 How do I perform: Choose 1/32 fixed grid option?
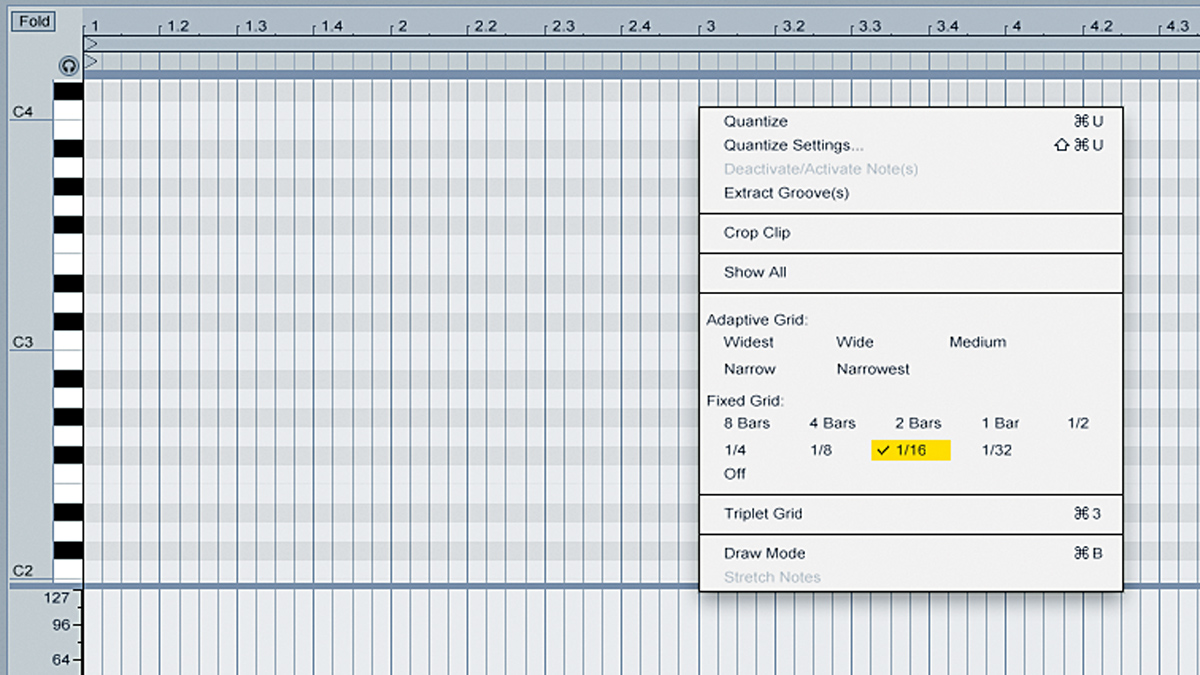point(997,451)
